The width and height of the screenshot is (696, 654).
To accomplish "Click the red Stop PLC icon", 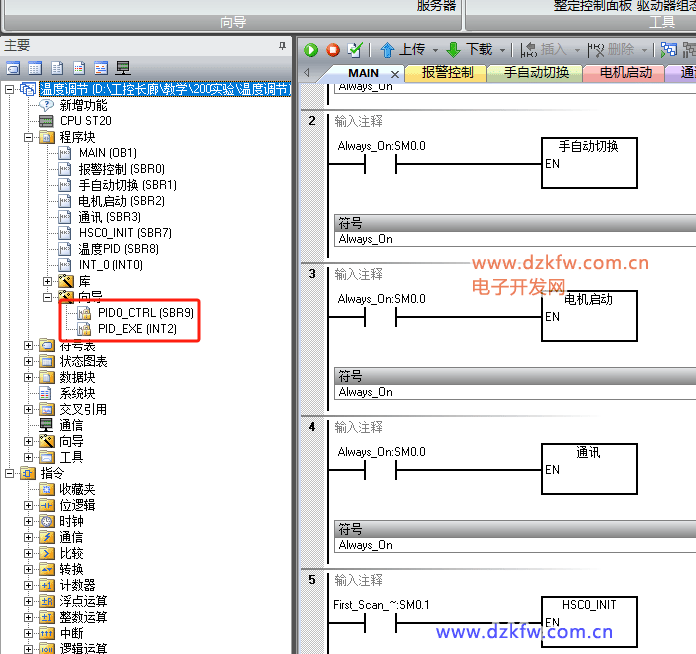I will point(333,49).
